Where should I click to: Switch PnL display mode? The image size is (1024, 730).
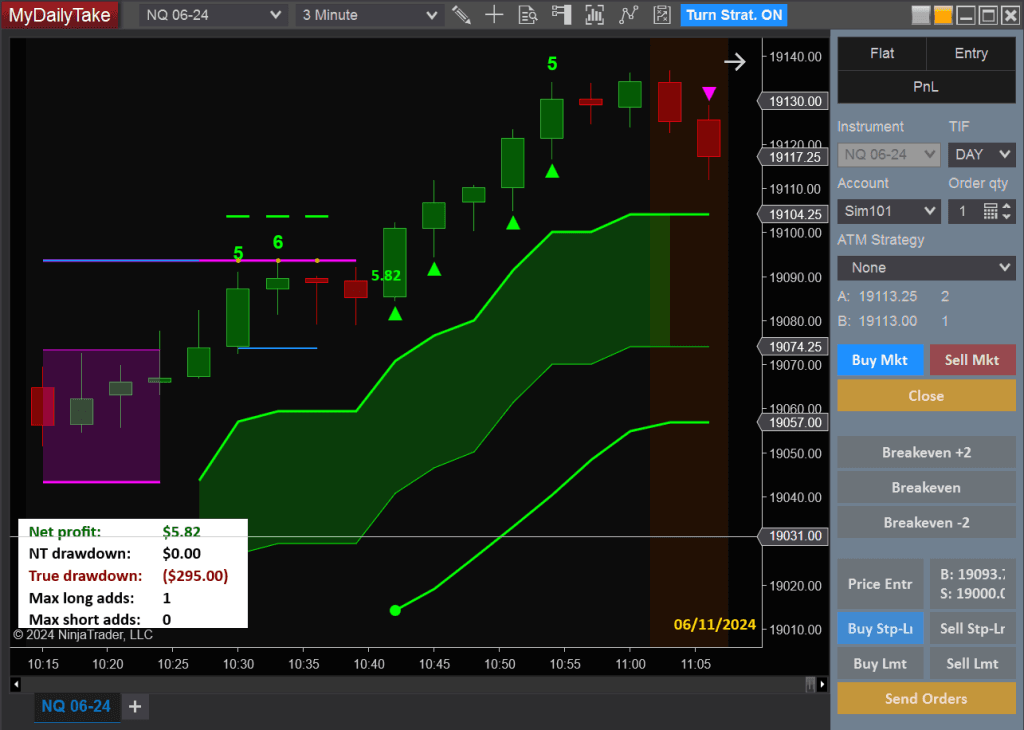pyautogui.click(x=925, y=87)
